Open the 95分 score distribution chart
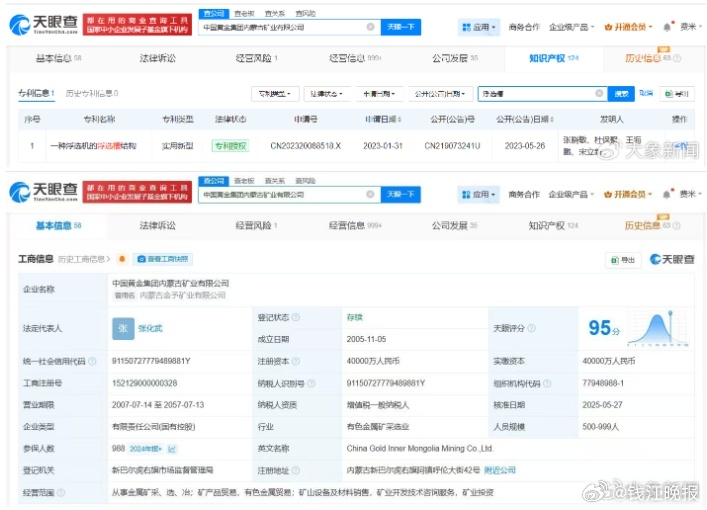 (658, 329)
